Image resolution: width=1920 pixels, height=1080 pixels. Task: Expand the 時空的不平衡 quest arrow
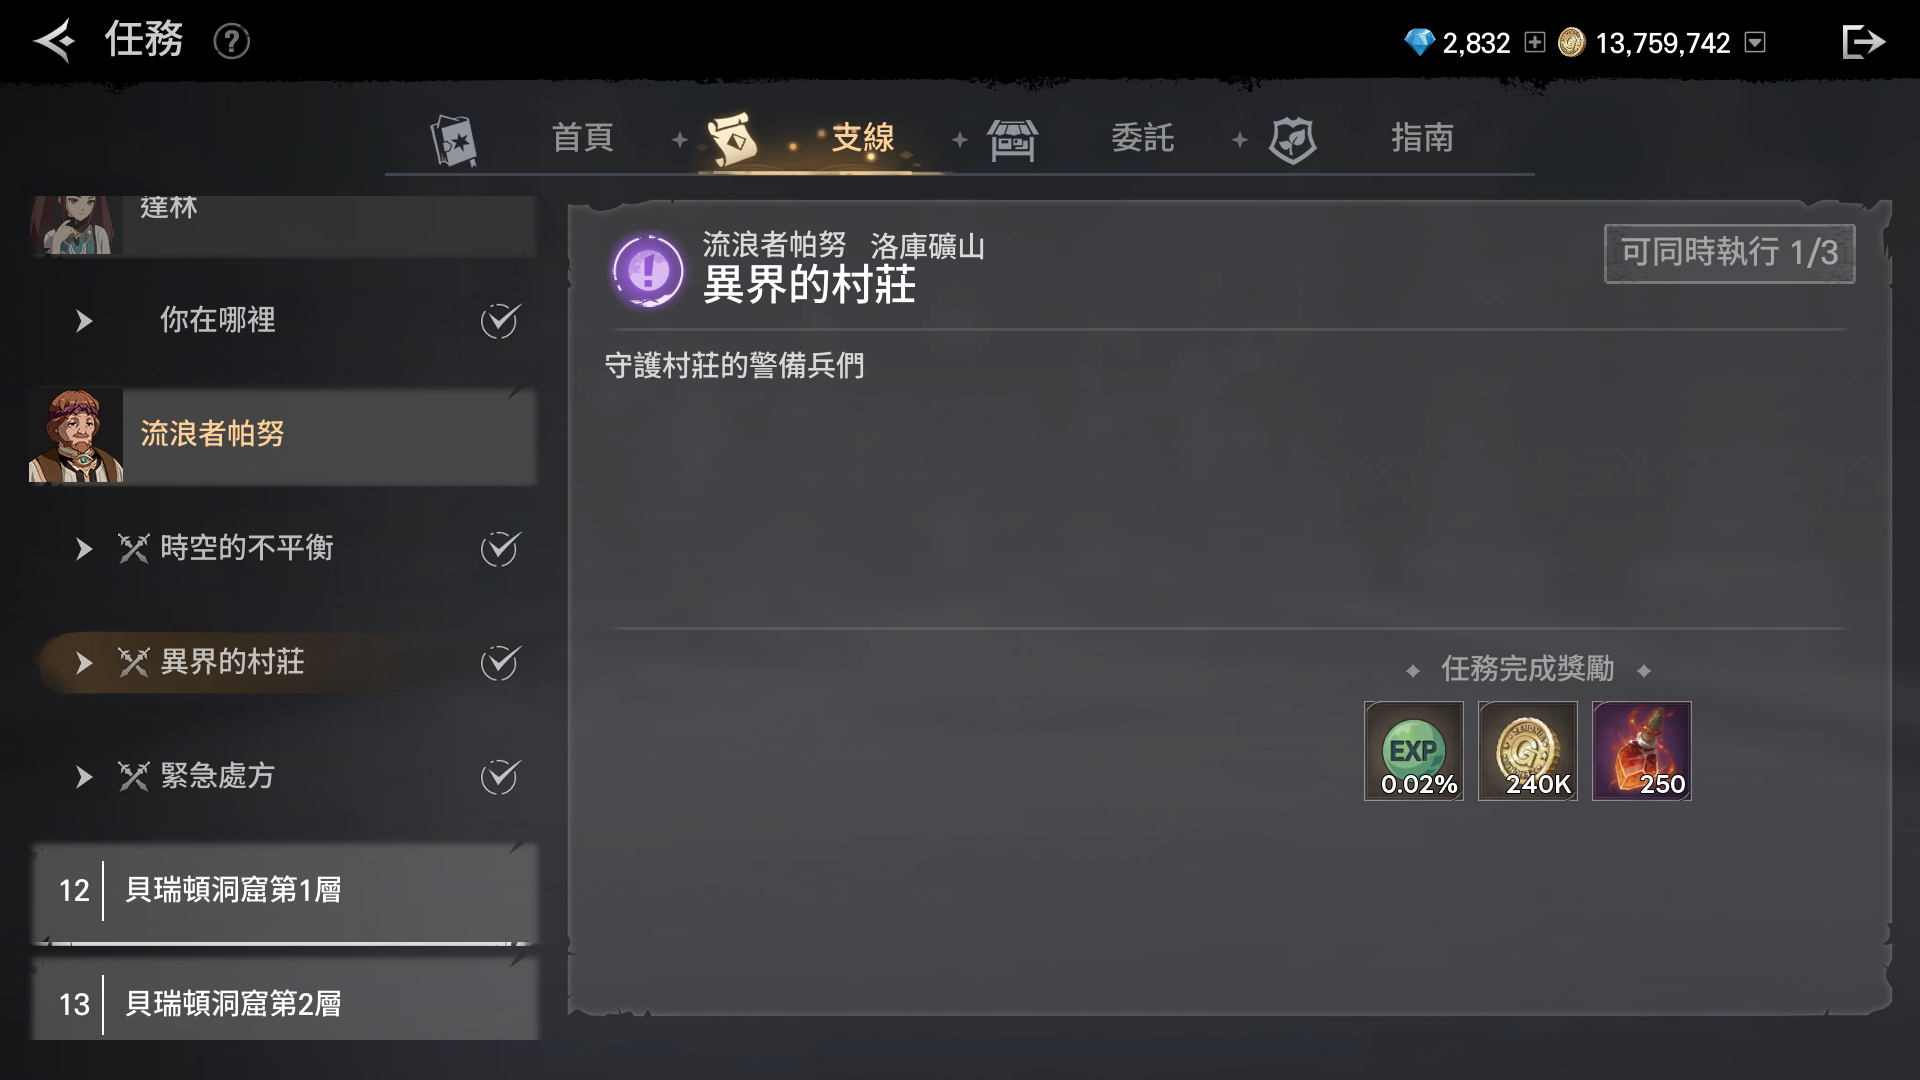click(84, 549)
